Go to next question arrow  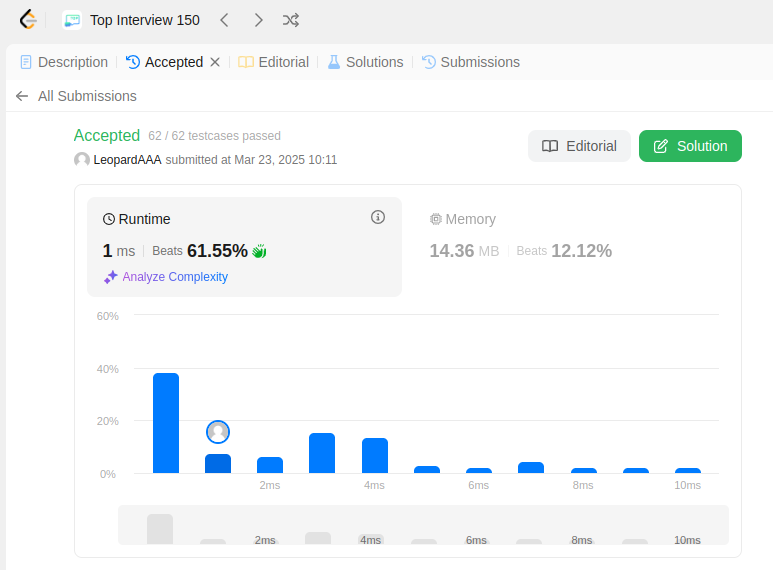(x=258, y=20)
